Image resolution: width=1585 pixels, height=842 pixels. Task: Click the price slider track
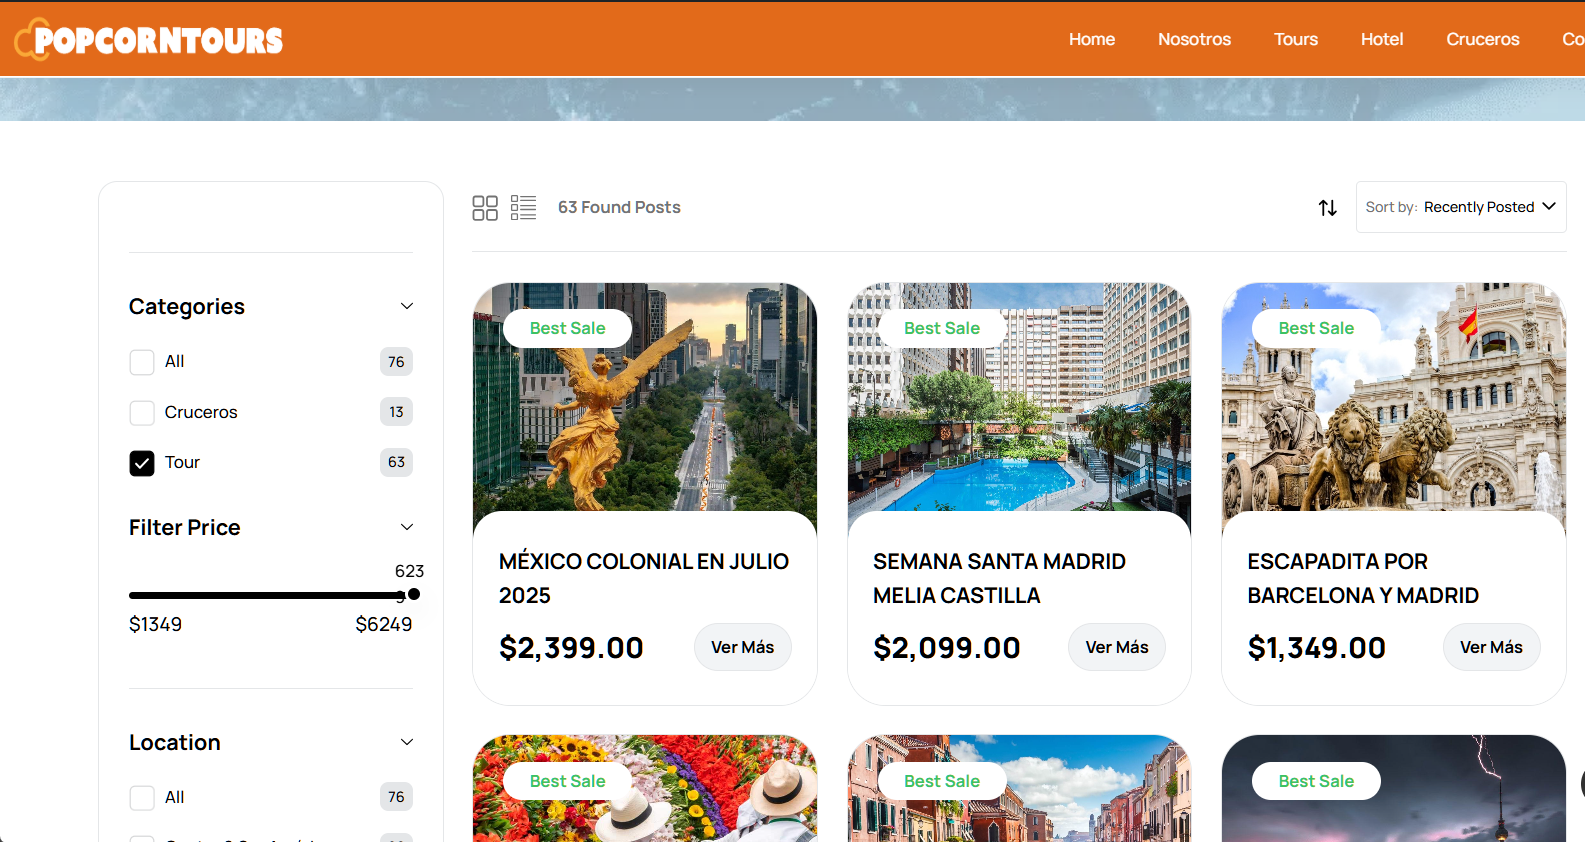coord(270,595)
